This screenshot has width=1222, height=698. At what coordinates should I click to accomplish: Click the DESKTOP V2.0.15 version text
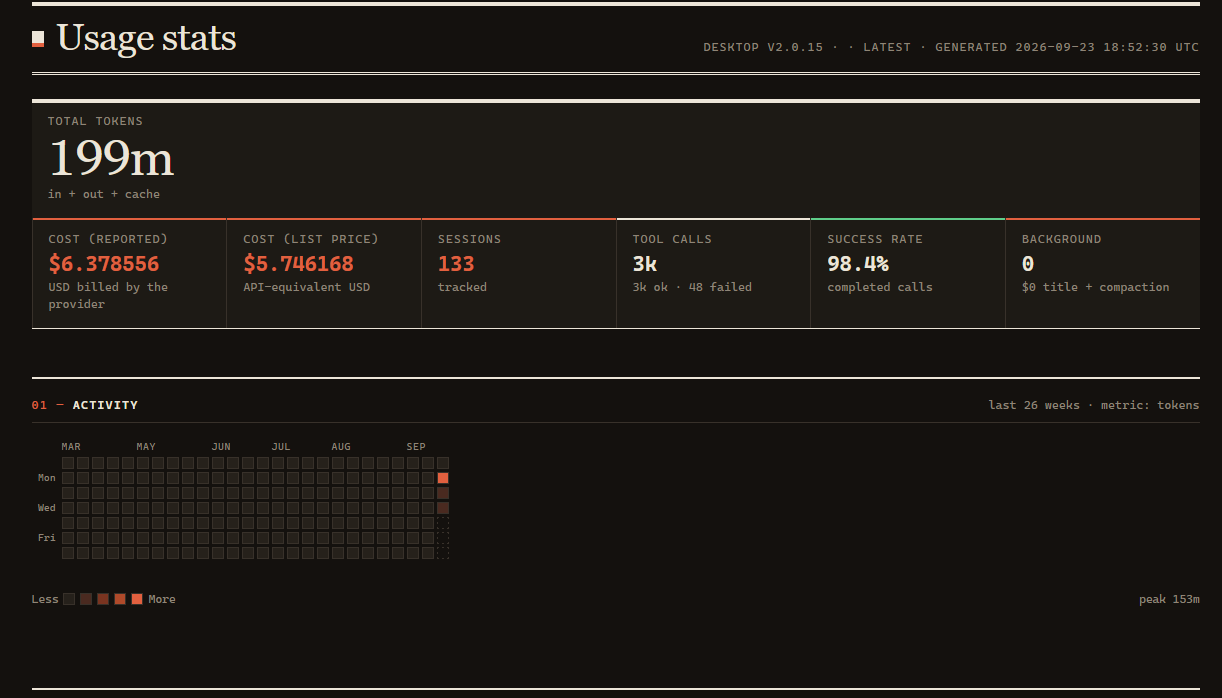tap(763, 47)
